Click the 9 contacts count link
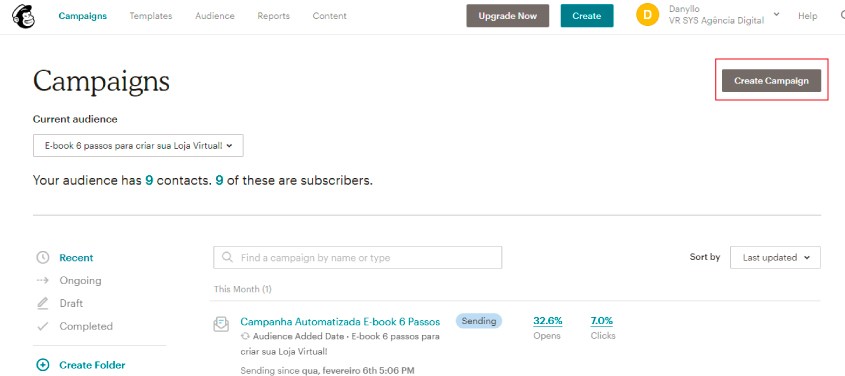 pyautogui.click(x=149, y=180)
